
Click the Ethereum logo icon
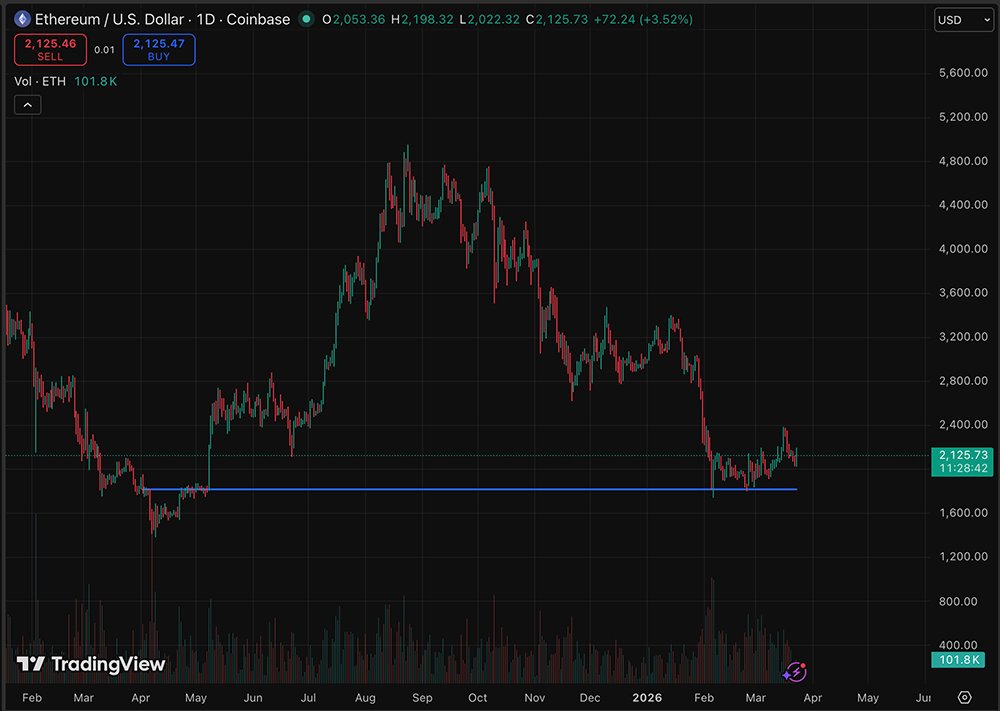22,19
